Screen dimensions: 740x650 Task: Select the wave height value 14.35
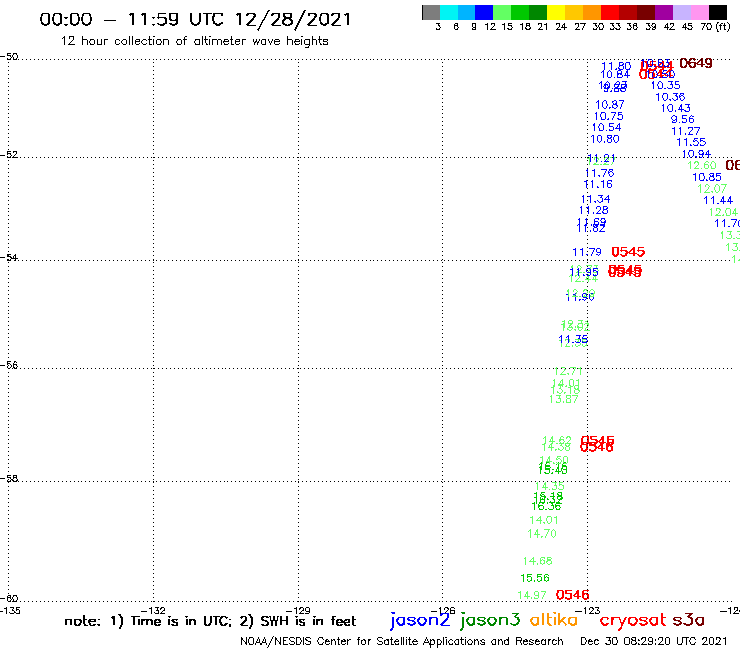[x=549, y=486]
